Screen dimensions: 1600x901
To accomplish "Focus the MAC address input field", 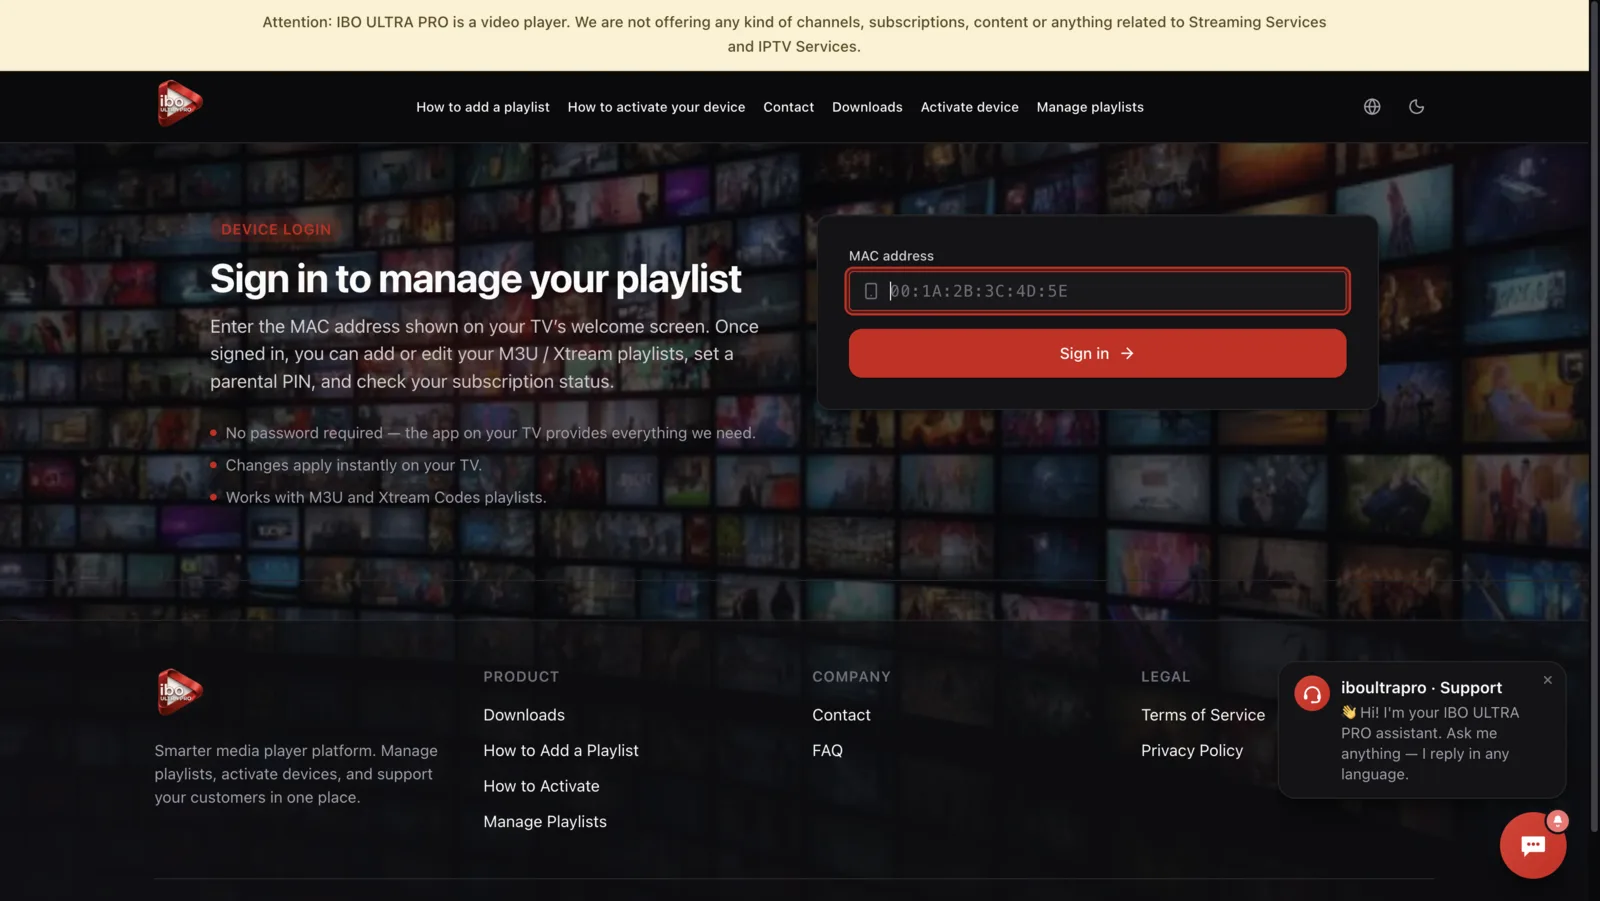I will 1097,291.
